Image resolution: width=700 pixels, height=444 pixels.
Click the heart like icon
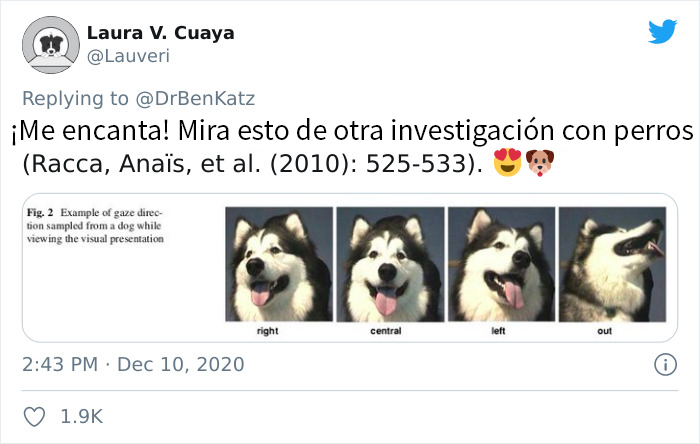tap(34, 417)
